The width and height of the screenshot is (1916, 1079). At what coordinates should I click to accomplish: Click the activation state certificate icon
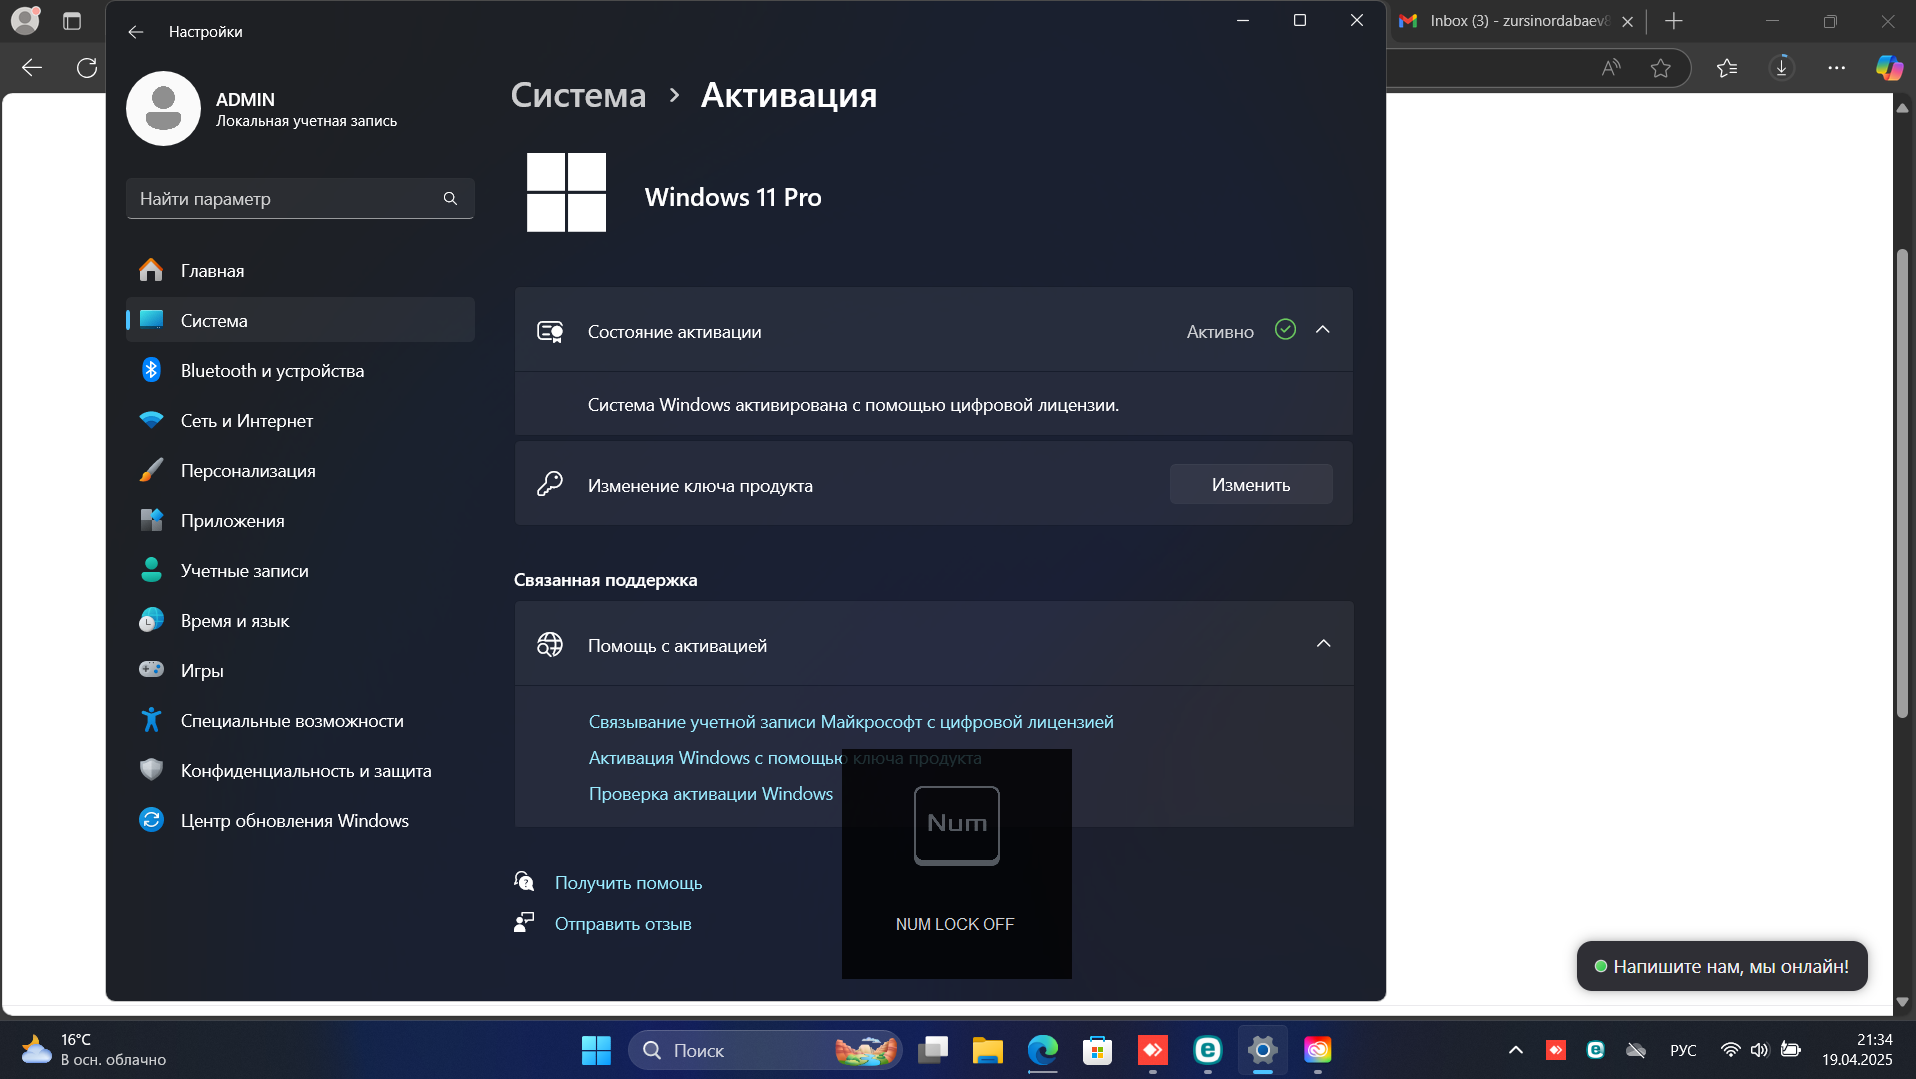550,332
